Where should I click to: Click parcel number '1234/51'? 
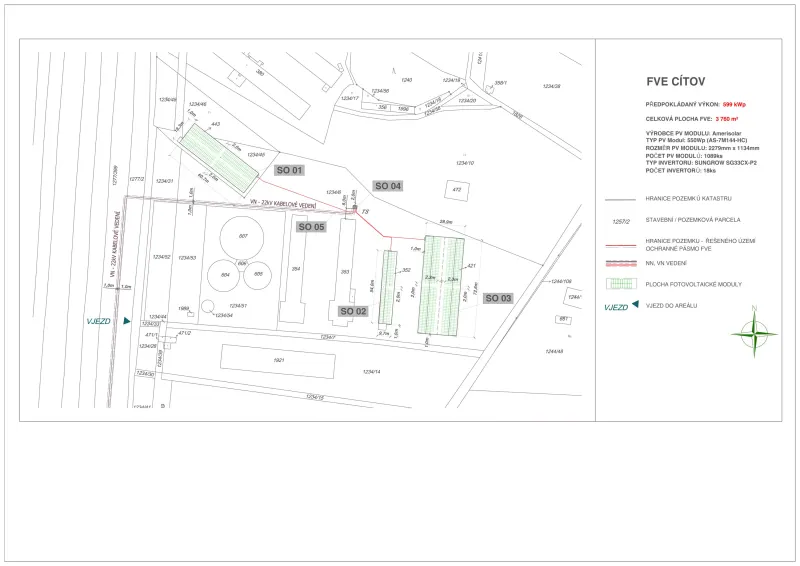pyautogui.click(x=238, y=306)
